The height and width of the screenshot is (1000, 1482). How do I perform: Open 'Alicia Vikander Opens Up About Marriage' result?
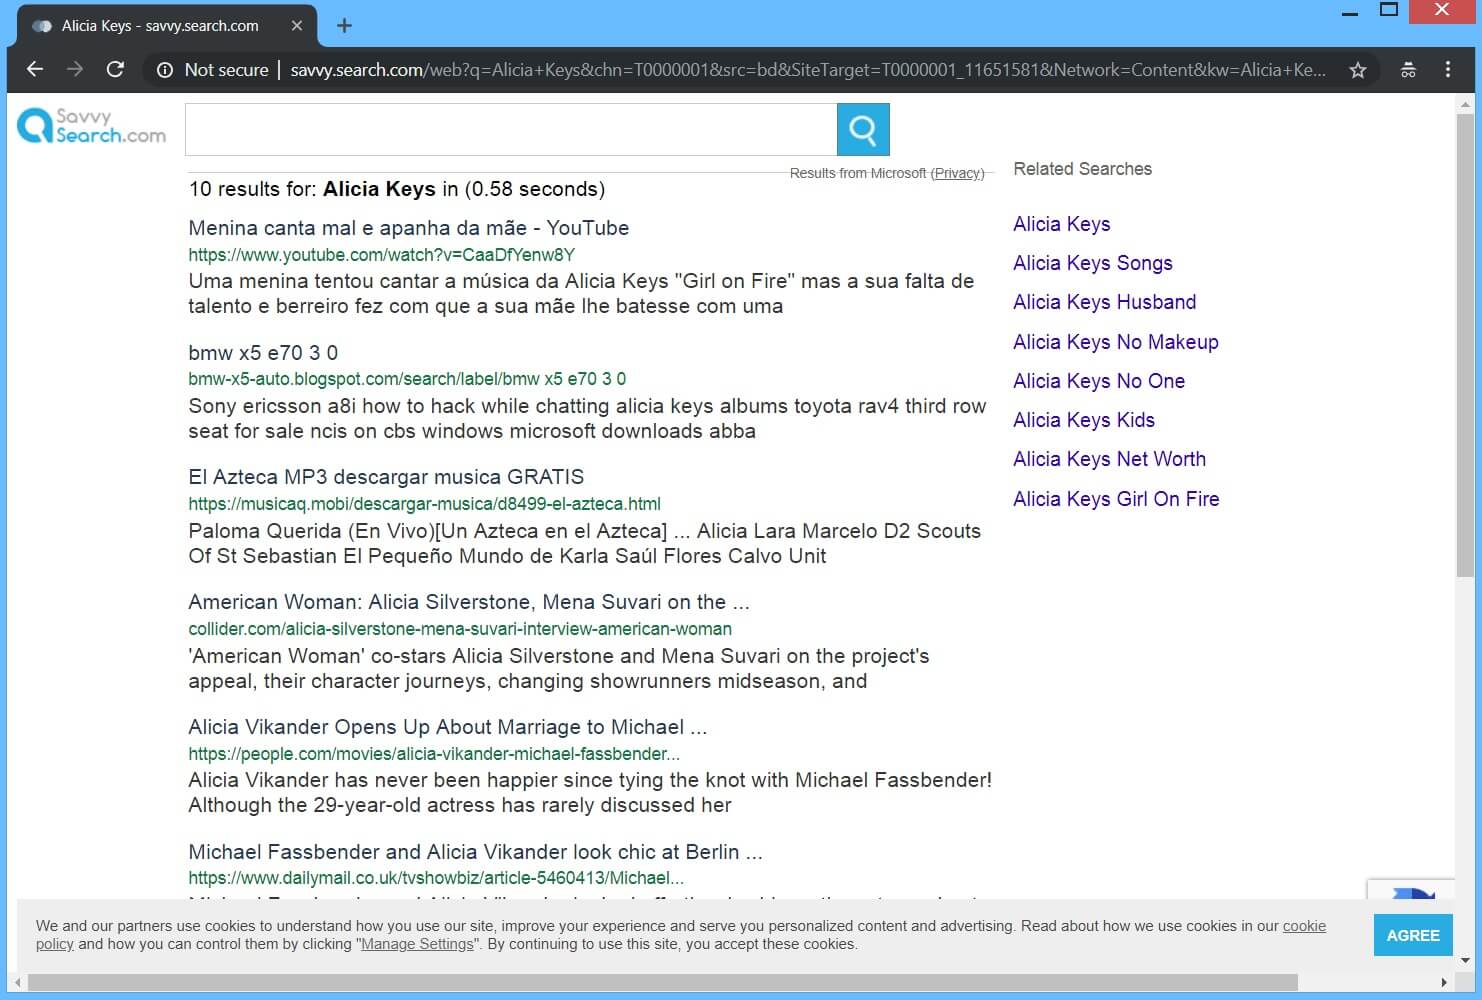(x=448, y=727)
